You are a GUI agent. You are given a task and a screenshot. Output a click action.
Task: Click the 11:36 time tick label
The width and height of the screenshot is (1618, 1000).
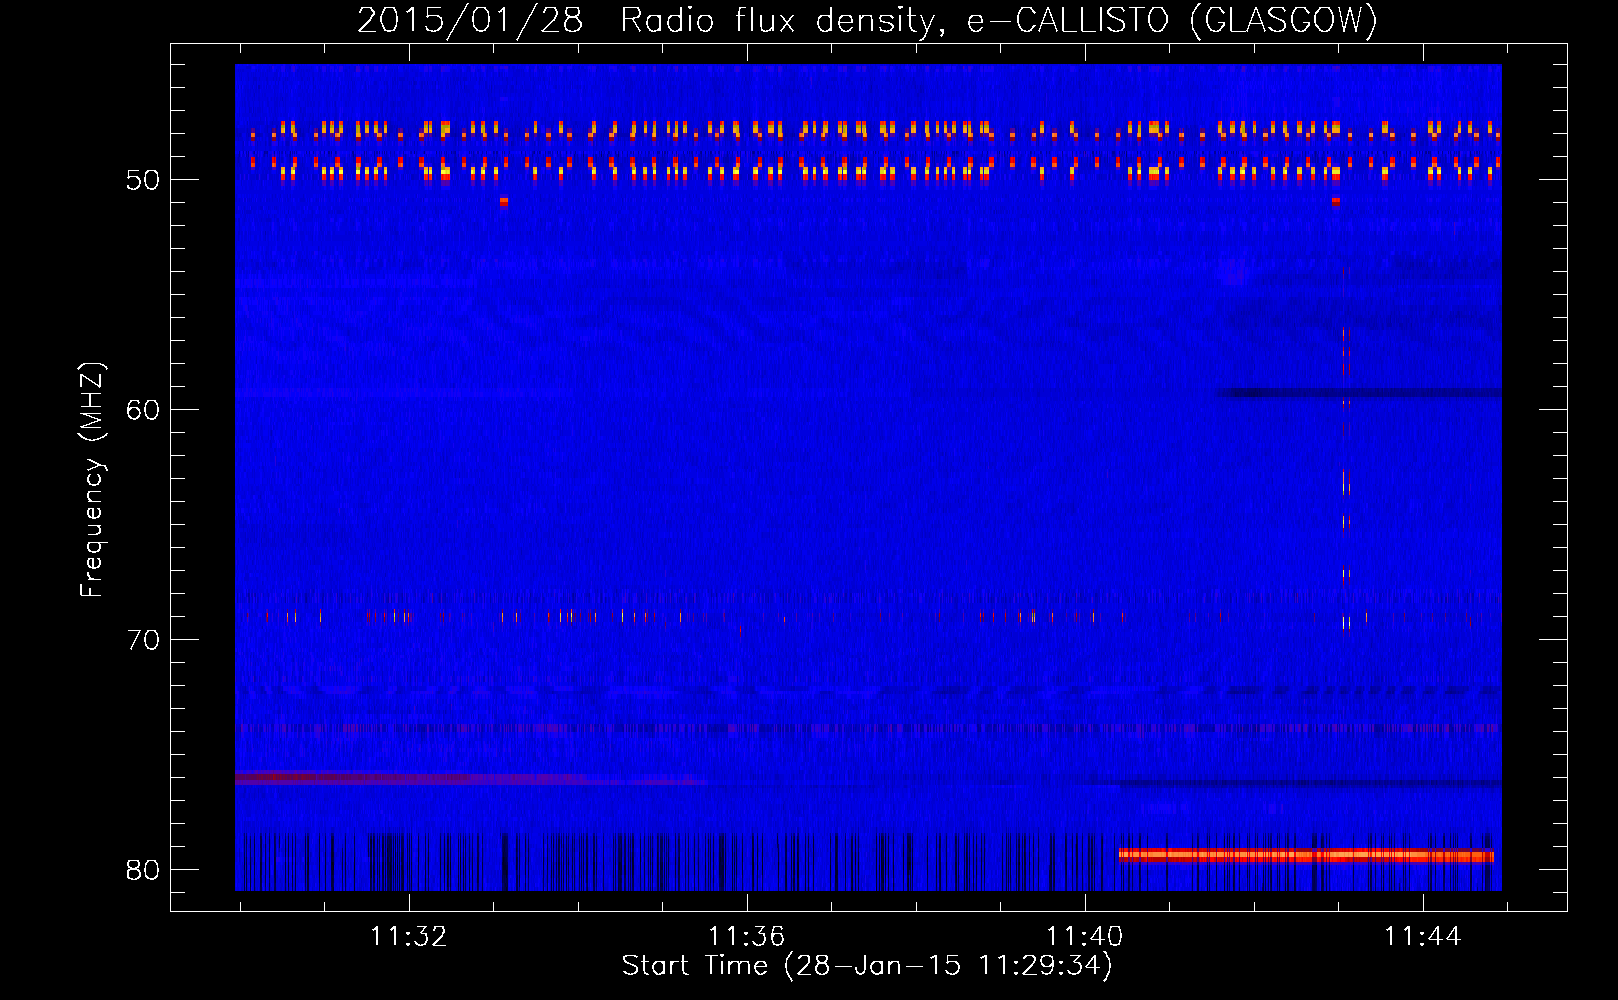click(x=746, y=936)
